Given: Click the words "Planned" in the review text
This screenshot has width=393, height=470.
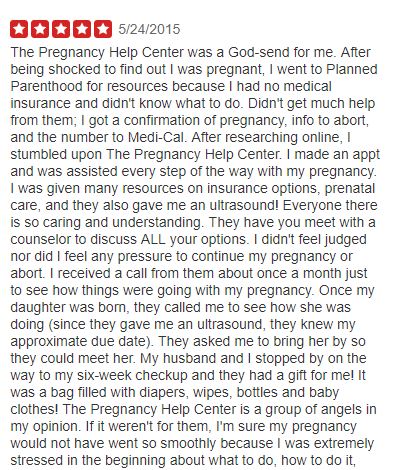Looking at the screenshot, I should (x=352, y=69).
